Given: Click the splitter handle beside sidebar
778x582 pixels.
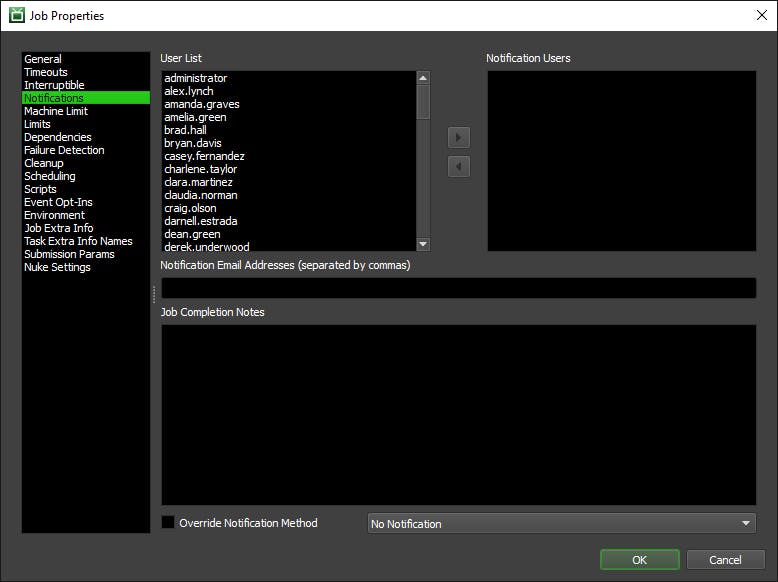Looking at the screenshot, I should coord(154,294).
